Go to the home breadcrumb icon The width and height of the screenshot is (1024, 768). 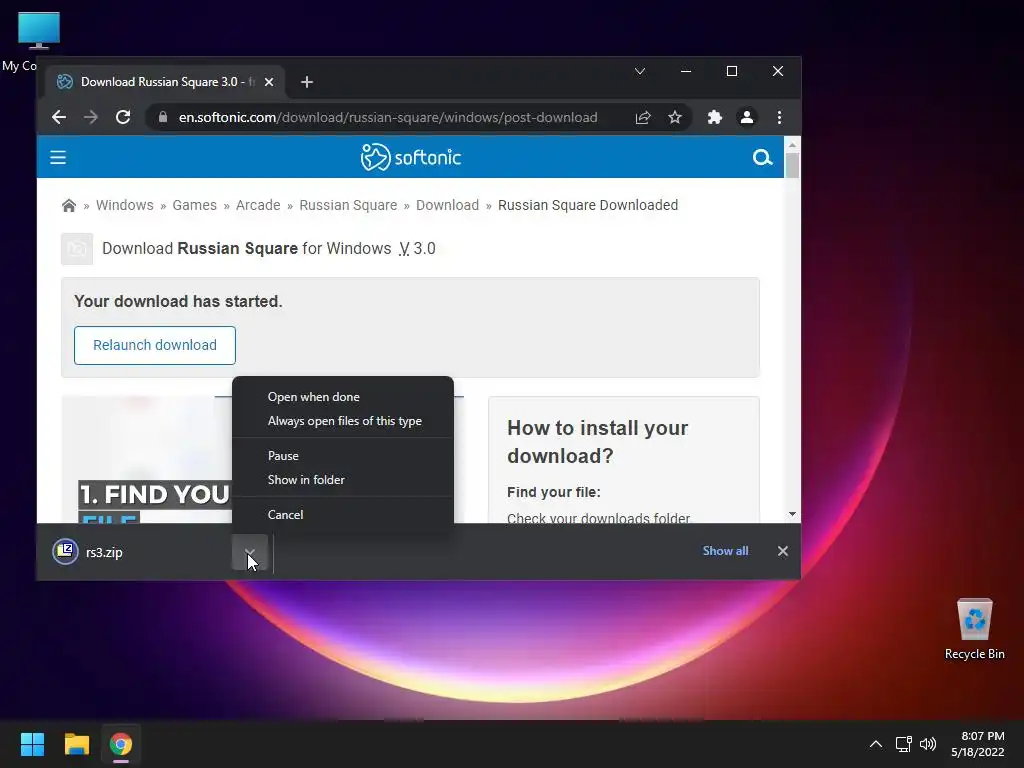pyautogui.click(x=69, y=206)
